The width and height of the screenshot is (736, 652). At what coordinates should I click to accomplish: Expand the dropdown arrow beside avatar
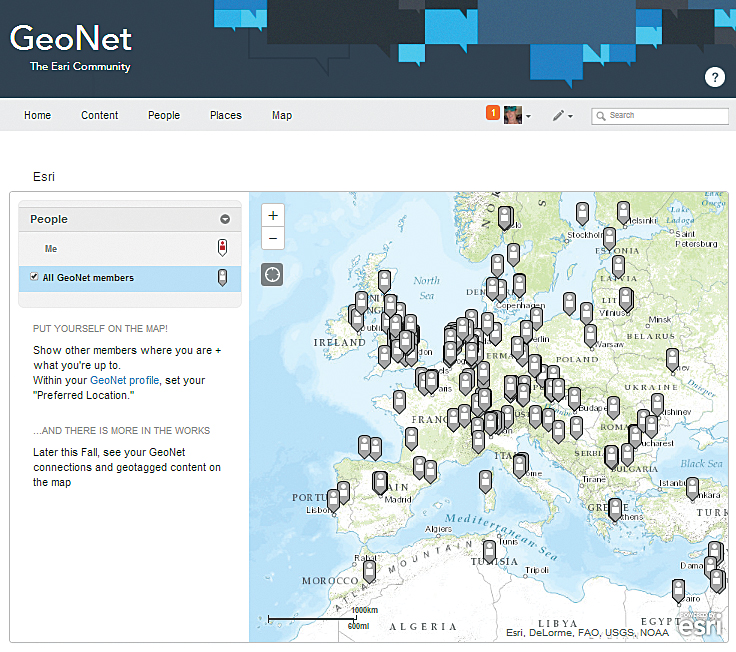pyautogui.click(x=529, y=116)
